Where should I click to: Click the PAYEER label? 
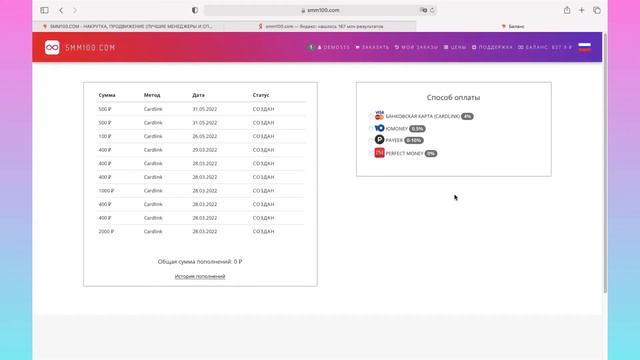click(394, 140)
